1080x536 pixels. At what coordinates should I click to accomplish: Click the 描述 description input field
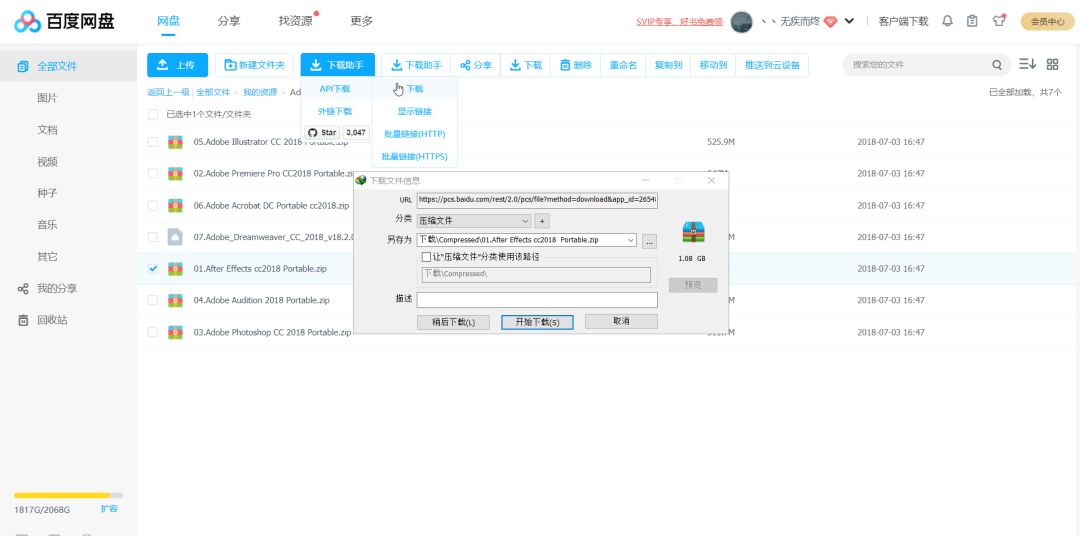pos(537,300)
